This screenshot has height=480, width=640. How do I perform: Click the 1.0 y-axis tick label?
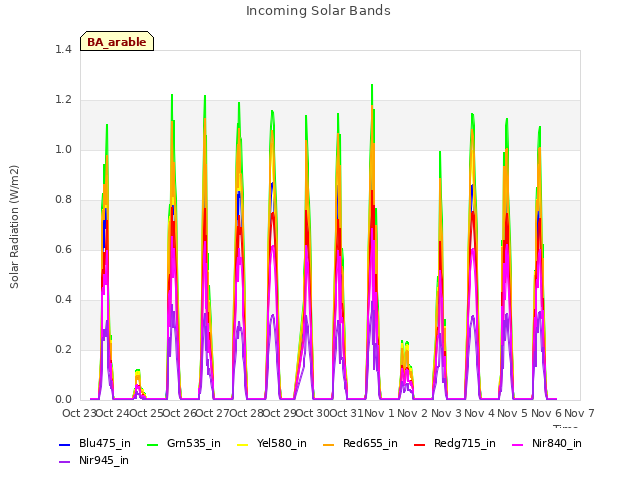point(63,149)
